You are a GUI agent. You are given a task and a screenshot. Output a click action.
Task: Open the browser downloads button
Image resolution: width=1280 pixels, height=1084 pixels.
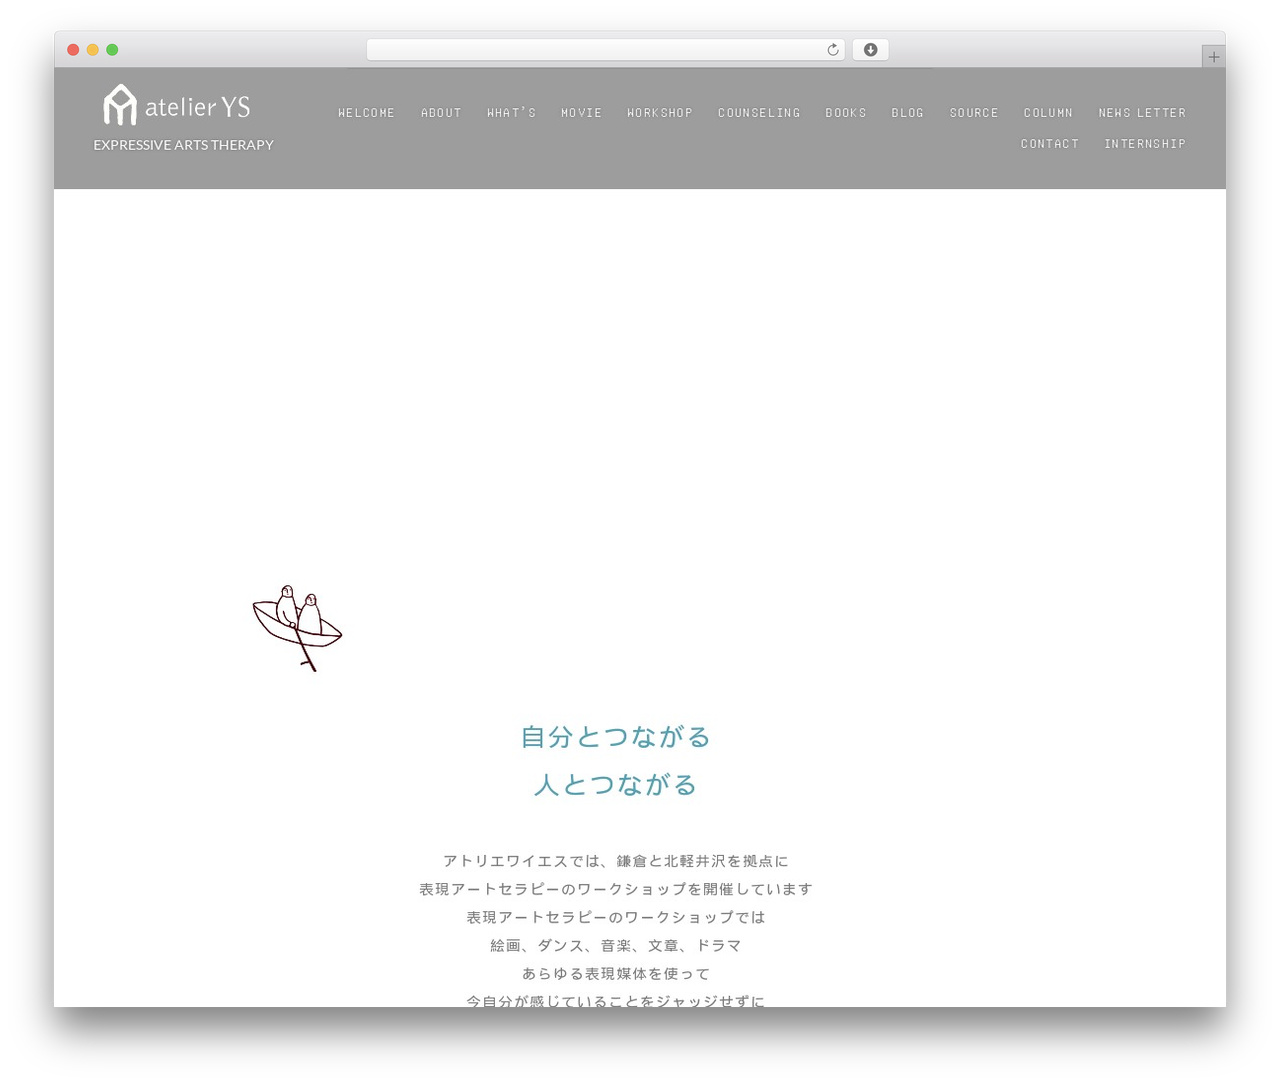point(870,50)
